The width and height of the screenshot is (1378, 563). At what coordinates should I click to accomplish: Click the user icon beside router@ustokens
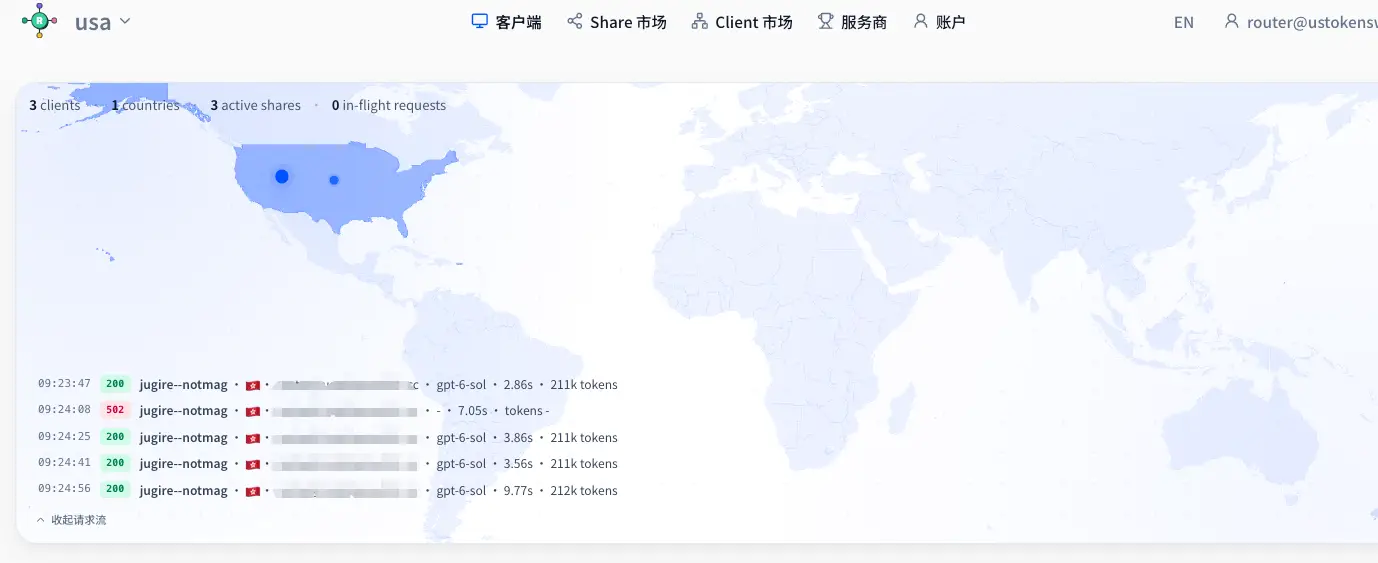coord(1232,21)
